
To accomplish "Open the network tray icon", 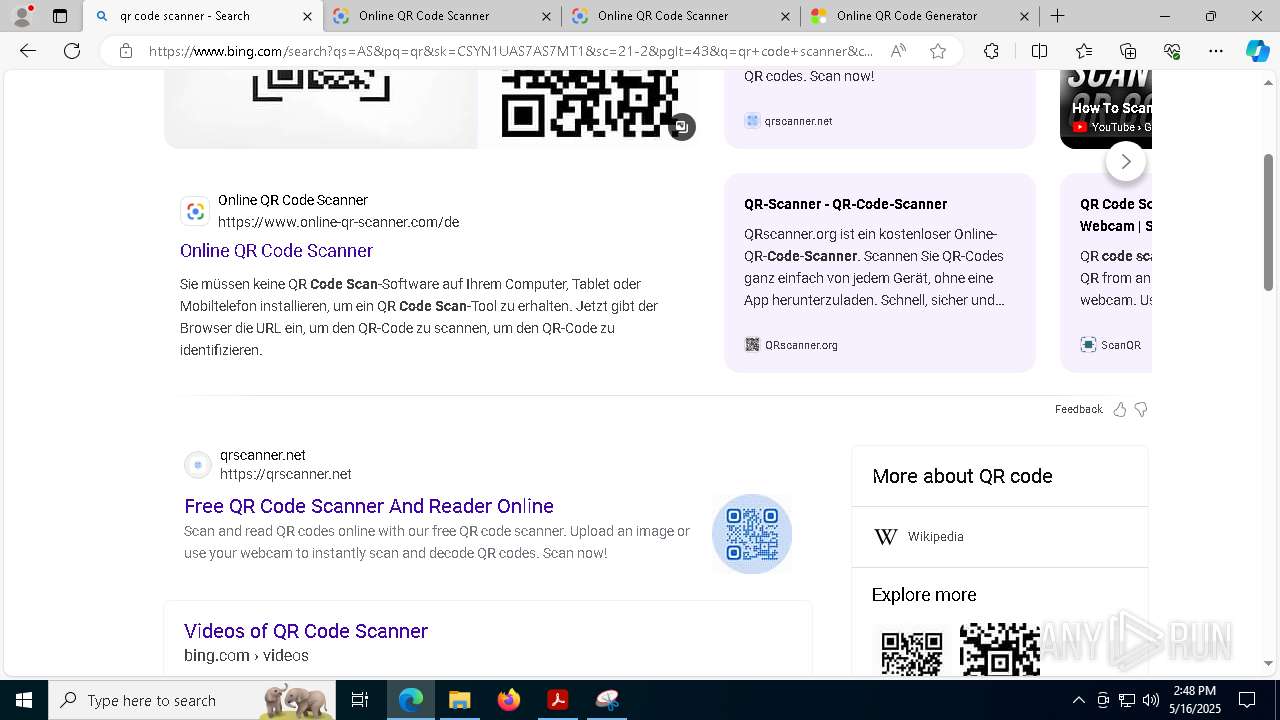I will pyautogui.click(x=1127, y=700).
